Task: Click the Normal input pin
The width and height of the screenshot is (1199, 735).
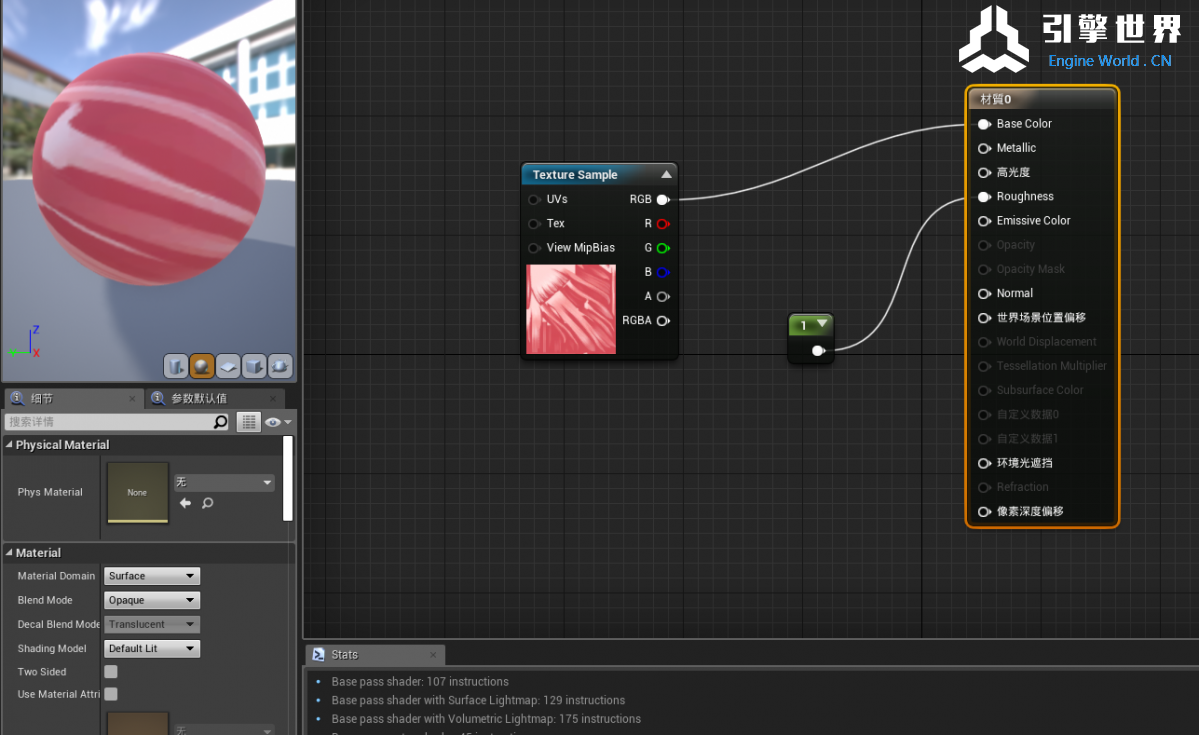Action: [984, 294]
